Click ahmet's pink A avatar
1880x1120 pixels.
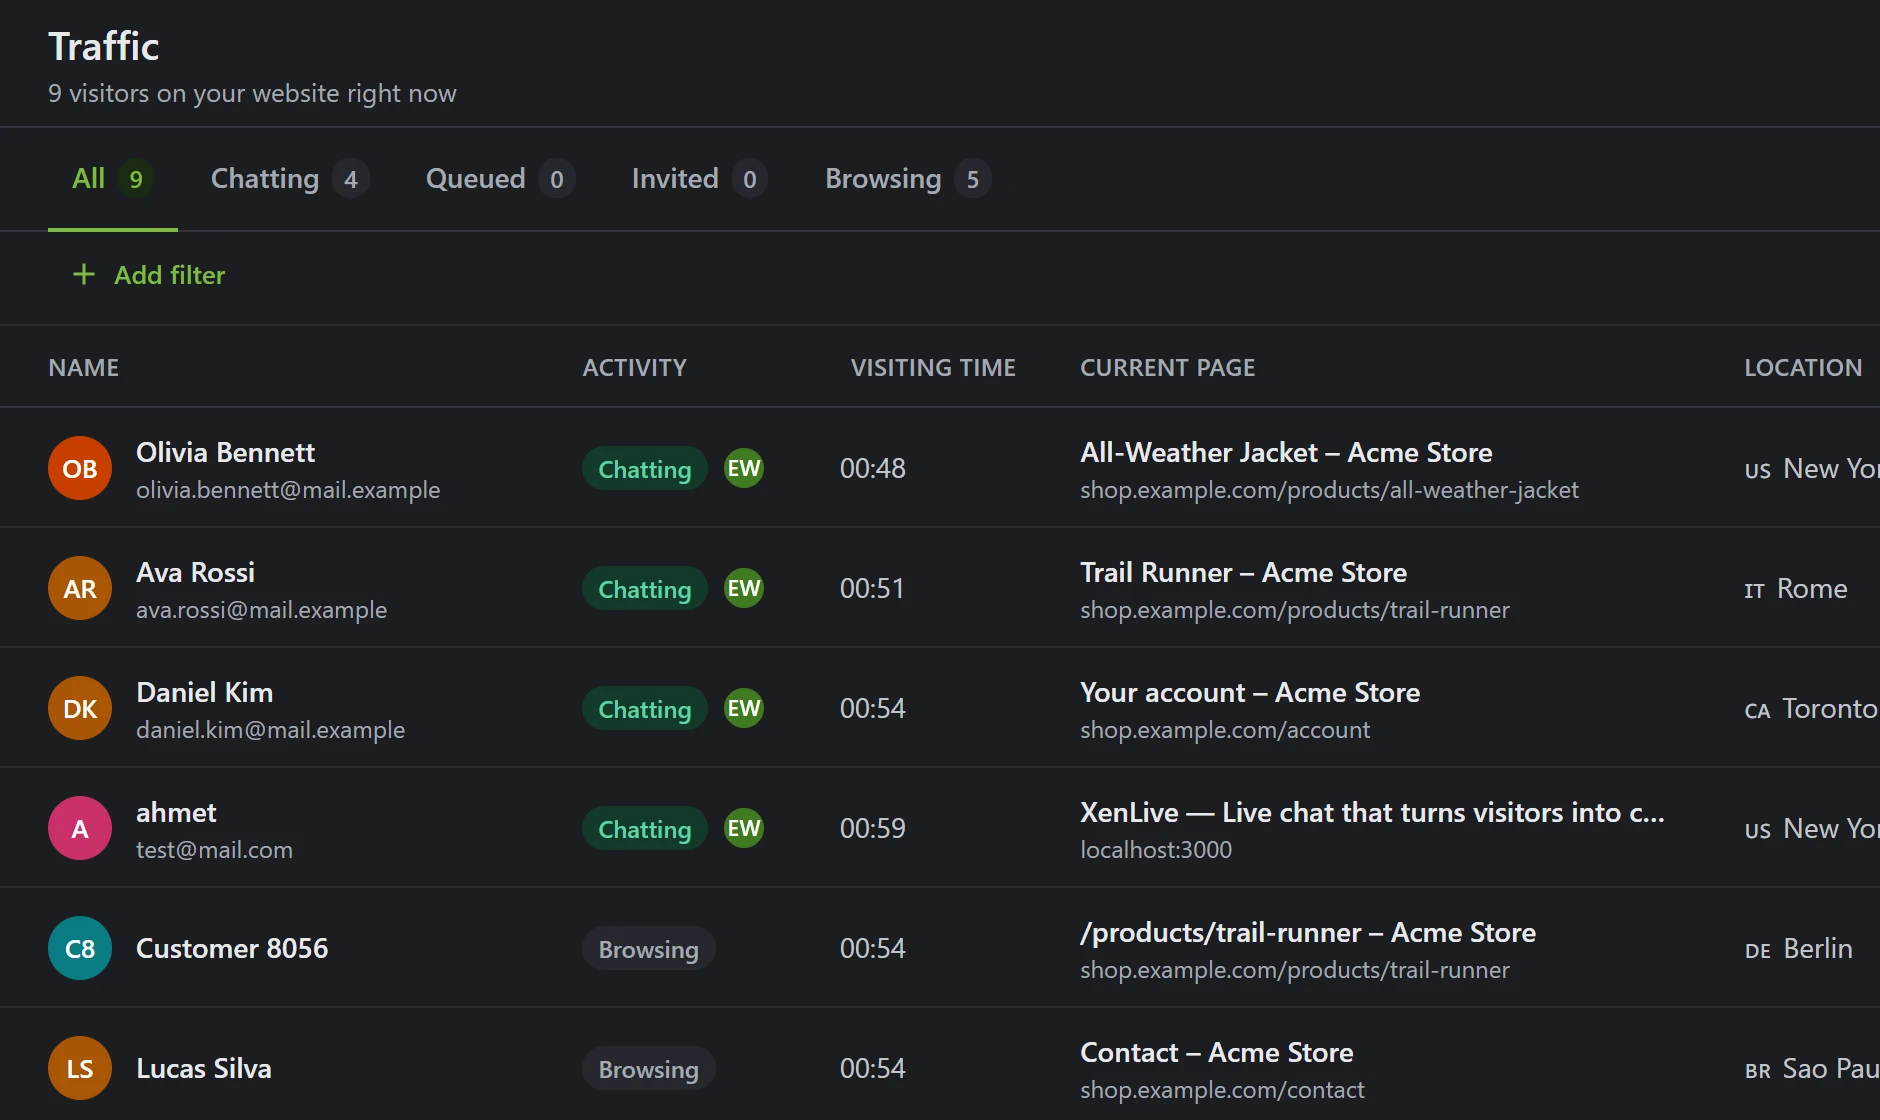click(x=80, y=828)
